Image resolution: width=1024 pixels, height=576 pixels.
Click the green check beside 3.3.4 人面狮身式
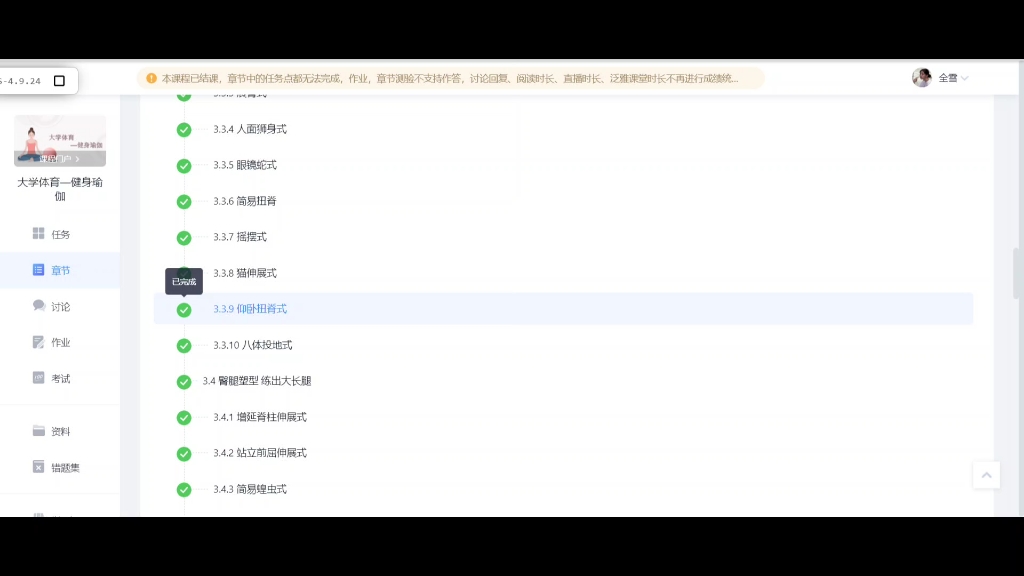pyautogui.click(x=184, y=129)
